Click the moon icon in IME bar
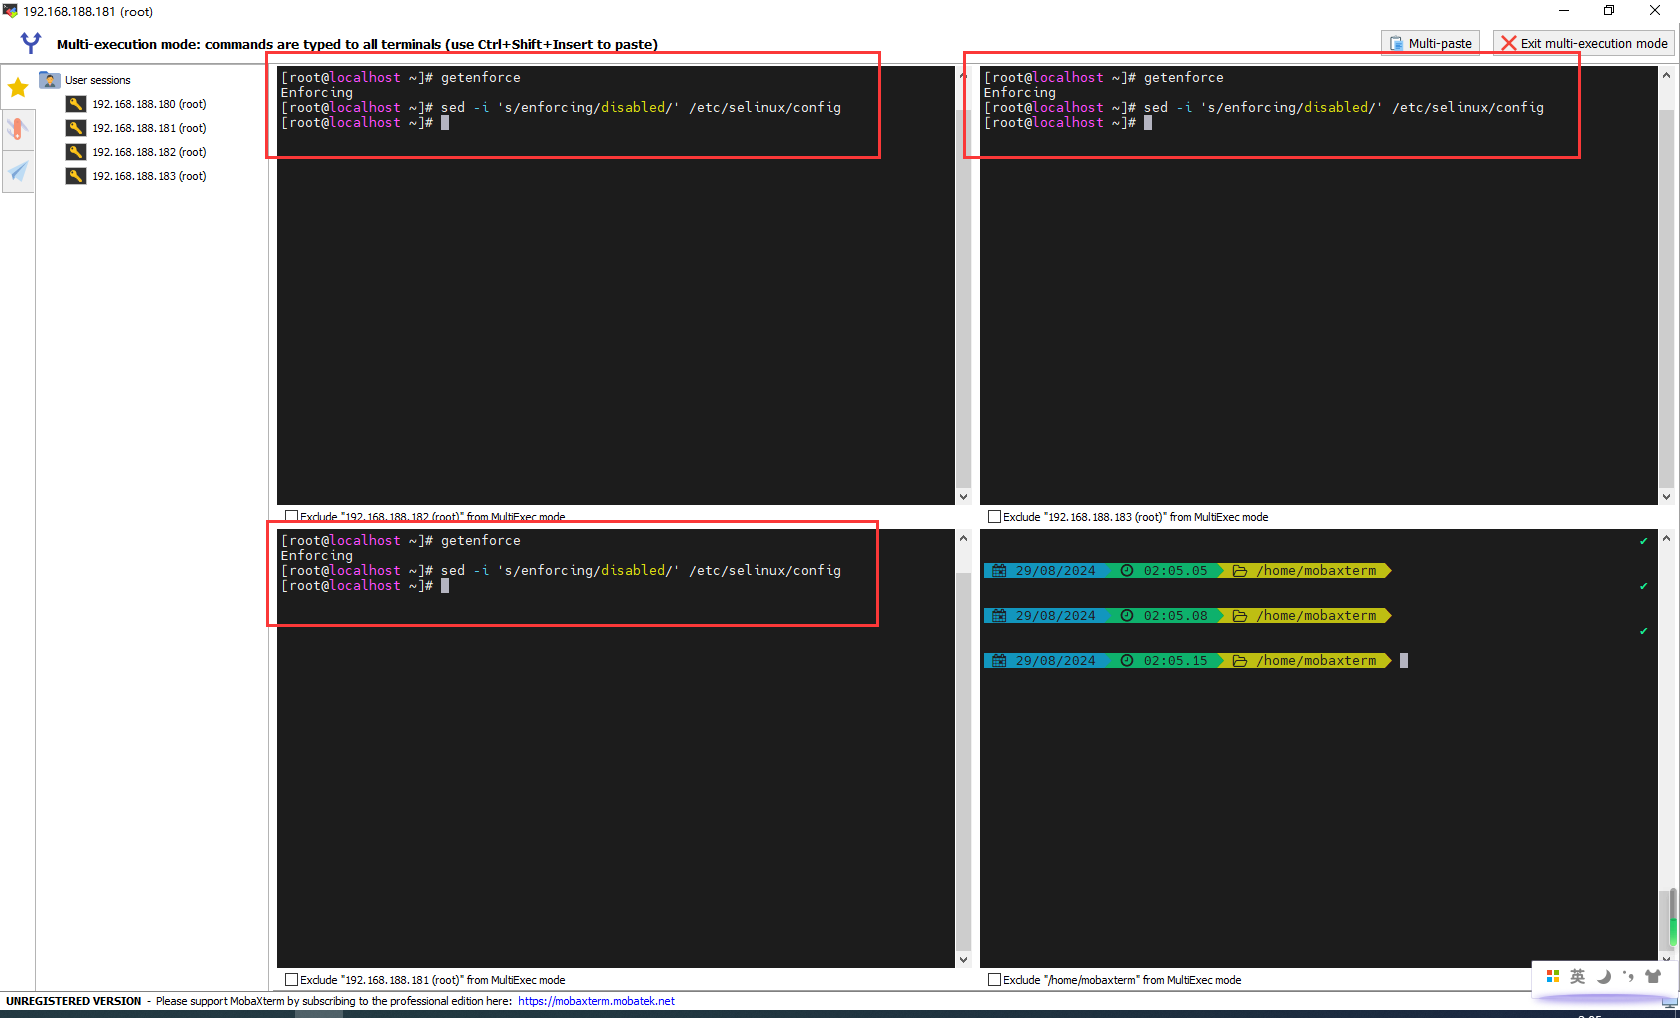Viewport: 1680px width, 1018px height. (x=1604, y=976)
